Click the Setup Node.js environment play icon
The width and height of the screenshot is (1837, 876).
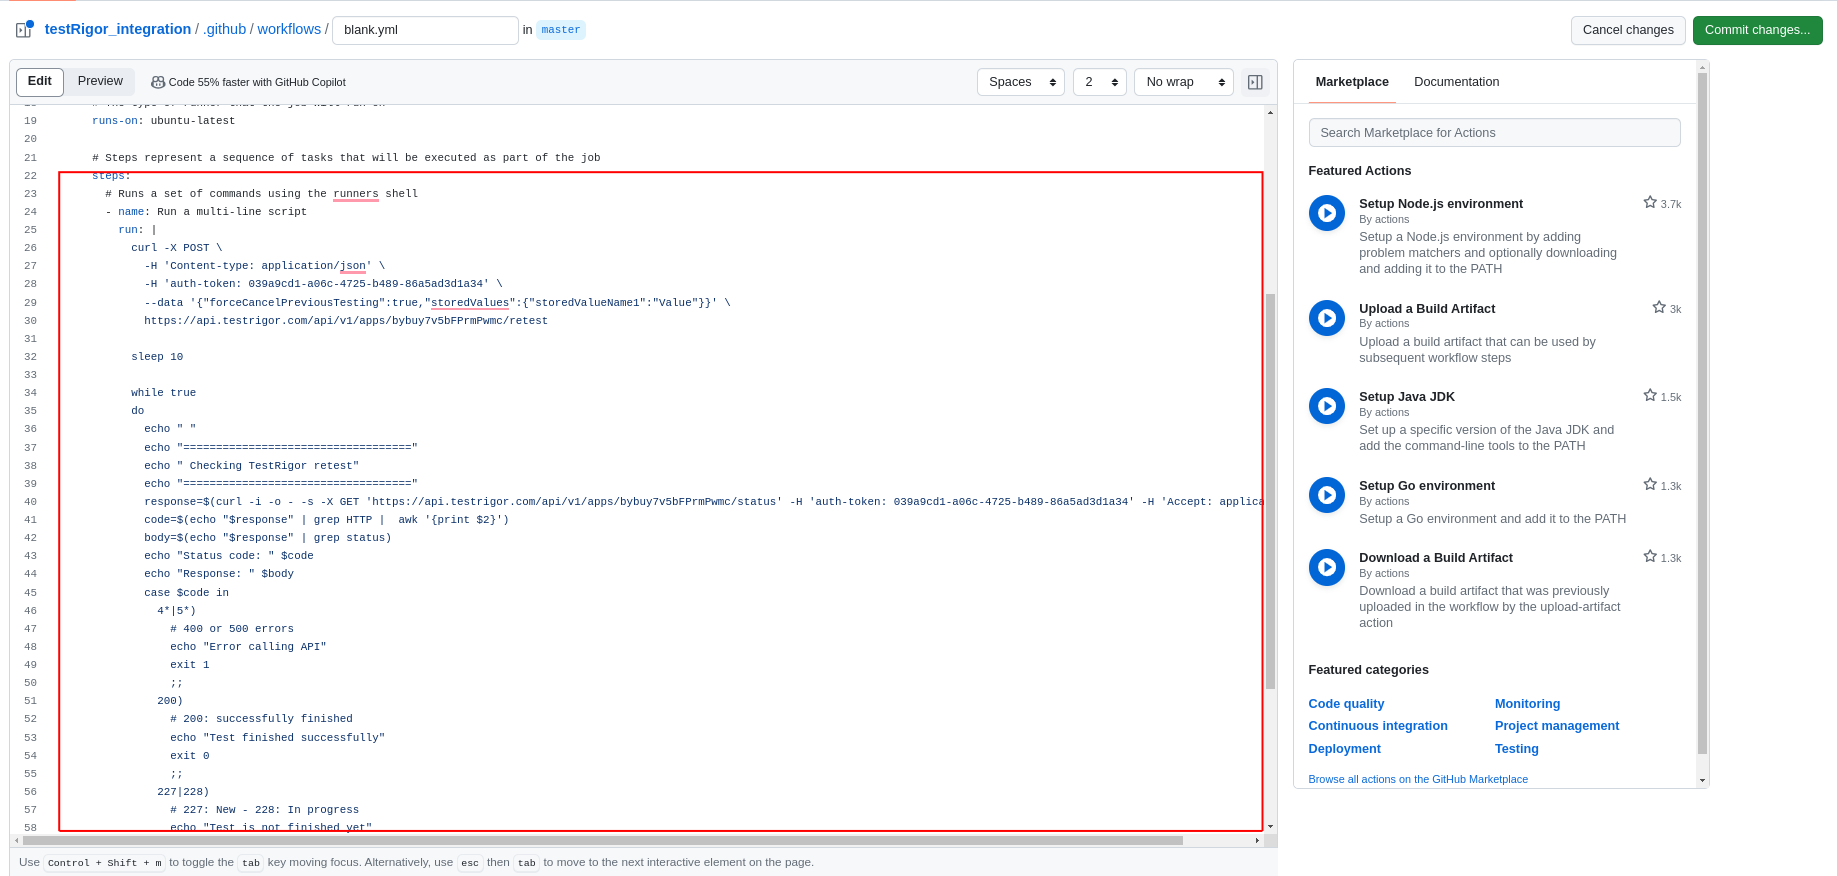[x=1326, y=213]
